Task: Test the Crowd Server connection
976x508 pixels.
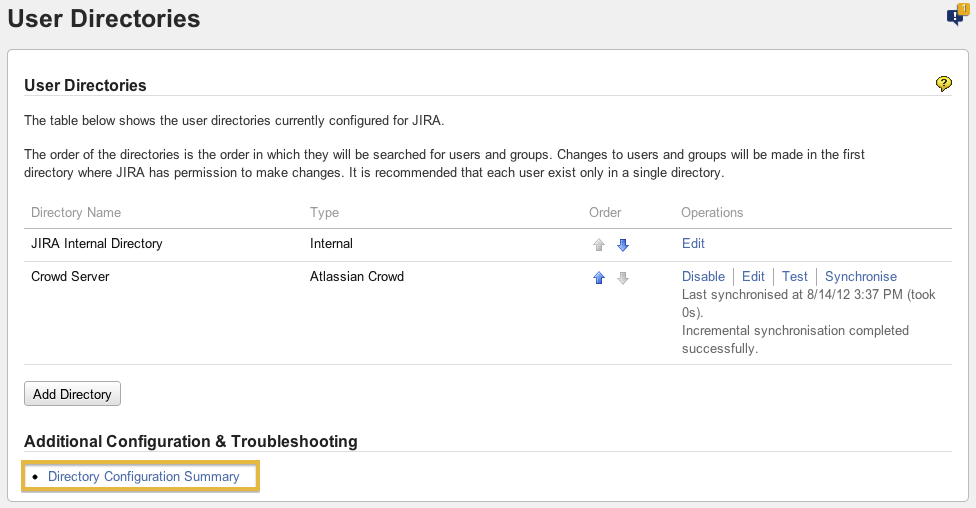Action: point(795,276)
